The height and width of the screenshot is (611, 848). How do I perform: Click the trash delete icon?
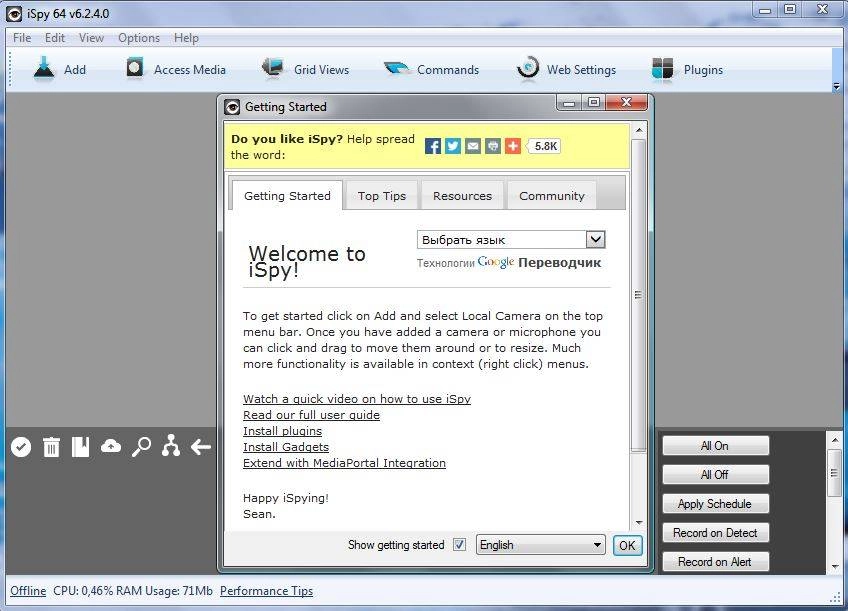coord(51,447)
